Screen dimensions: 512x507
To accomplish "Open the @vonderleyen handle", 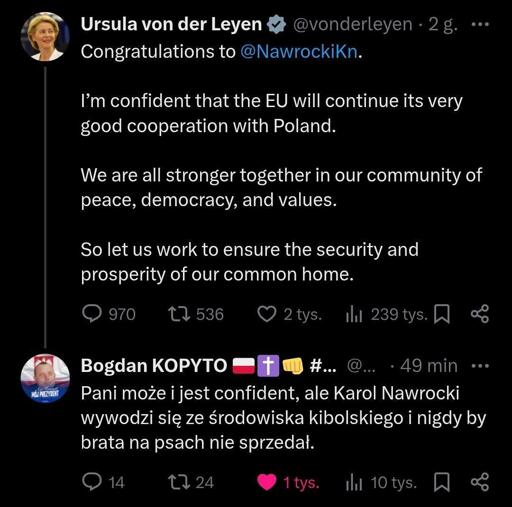I will tap(352, 24).
